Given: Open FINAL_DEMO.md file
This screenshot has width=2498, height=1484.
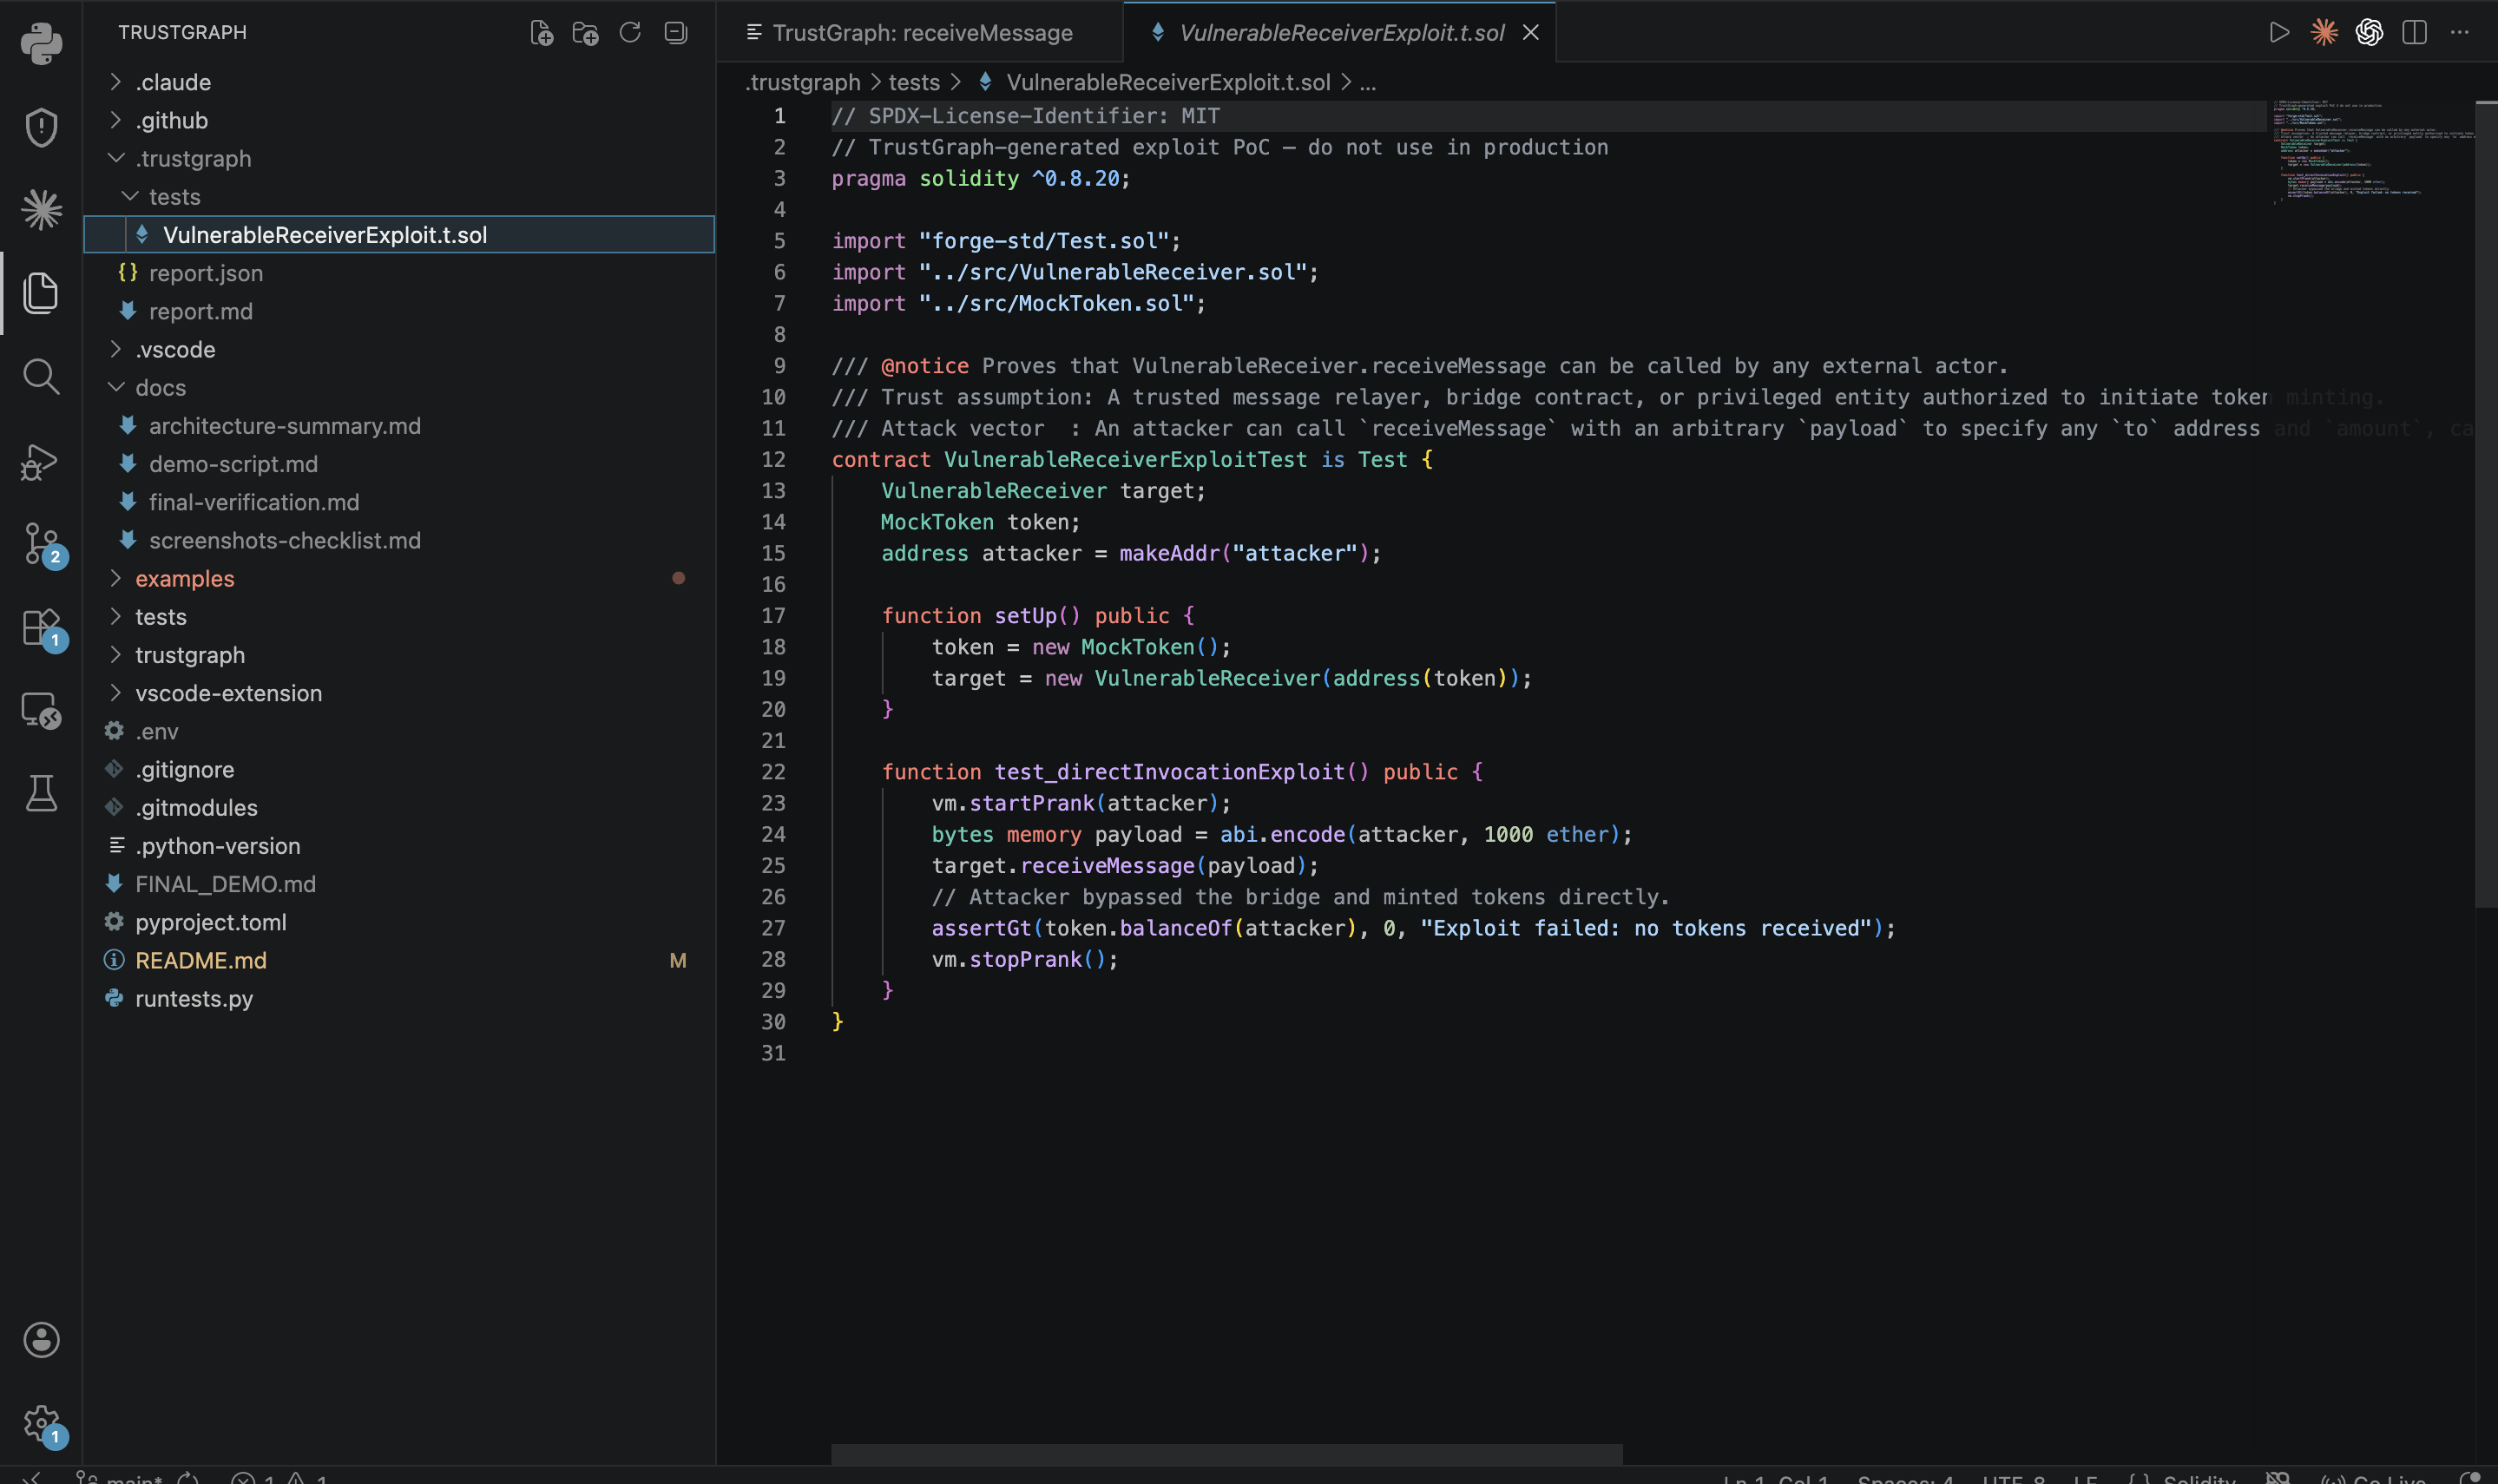Looking at the screenshot, I should (x=399, y=884).
